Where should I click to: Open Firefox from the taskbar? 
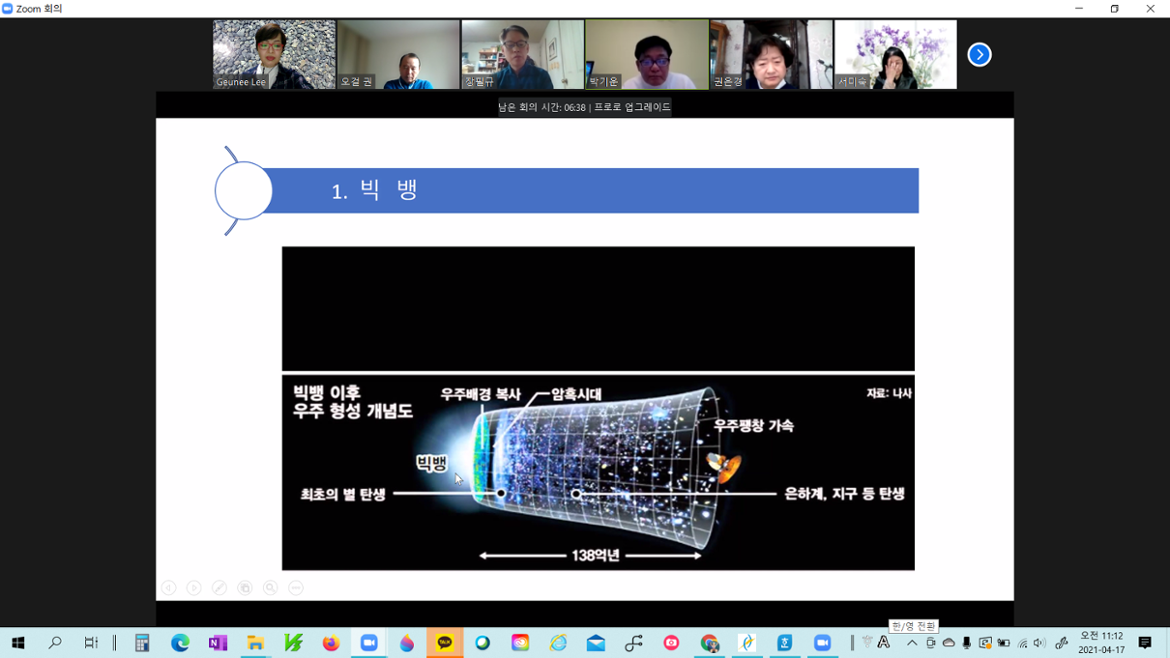(331, 643)
